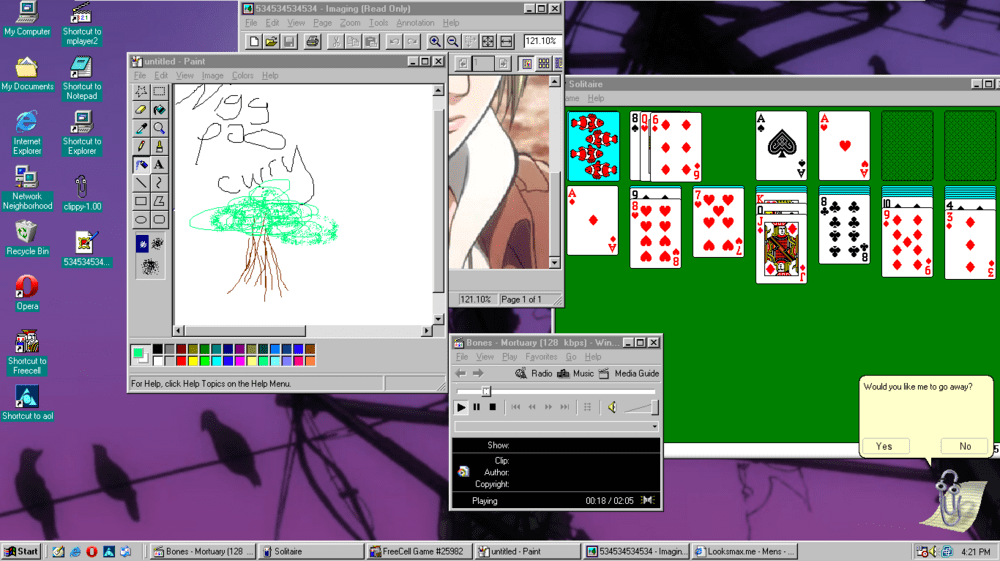
Task: Click the Solitaire deck to draw cards
Action: pyautogui.click(x=594, y=146)
